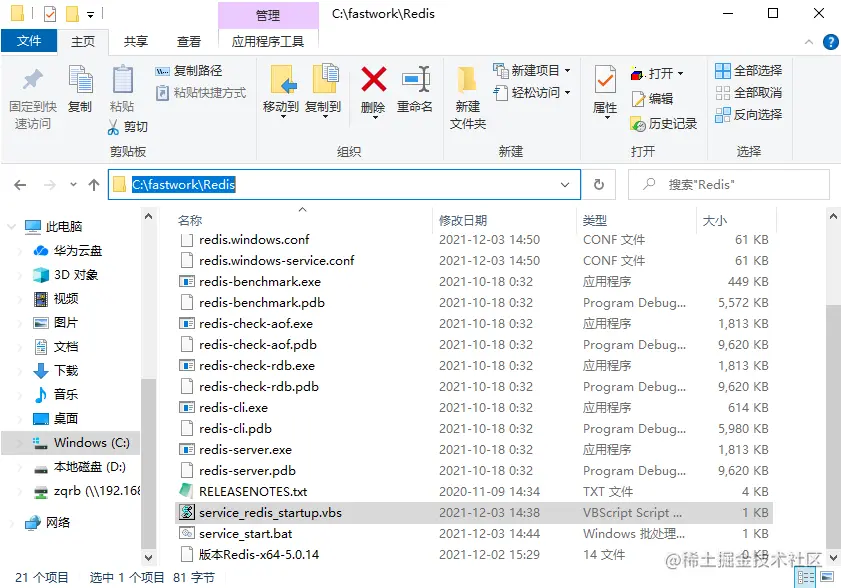Click the large icons view icon in status bar
841x588 pixels.
(828, 577)
